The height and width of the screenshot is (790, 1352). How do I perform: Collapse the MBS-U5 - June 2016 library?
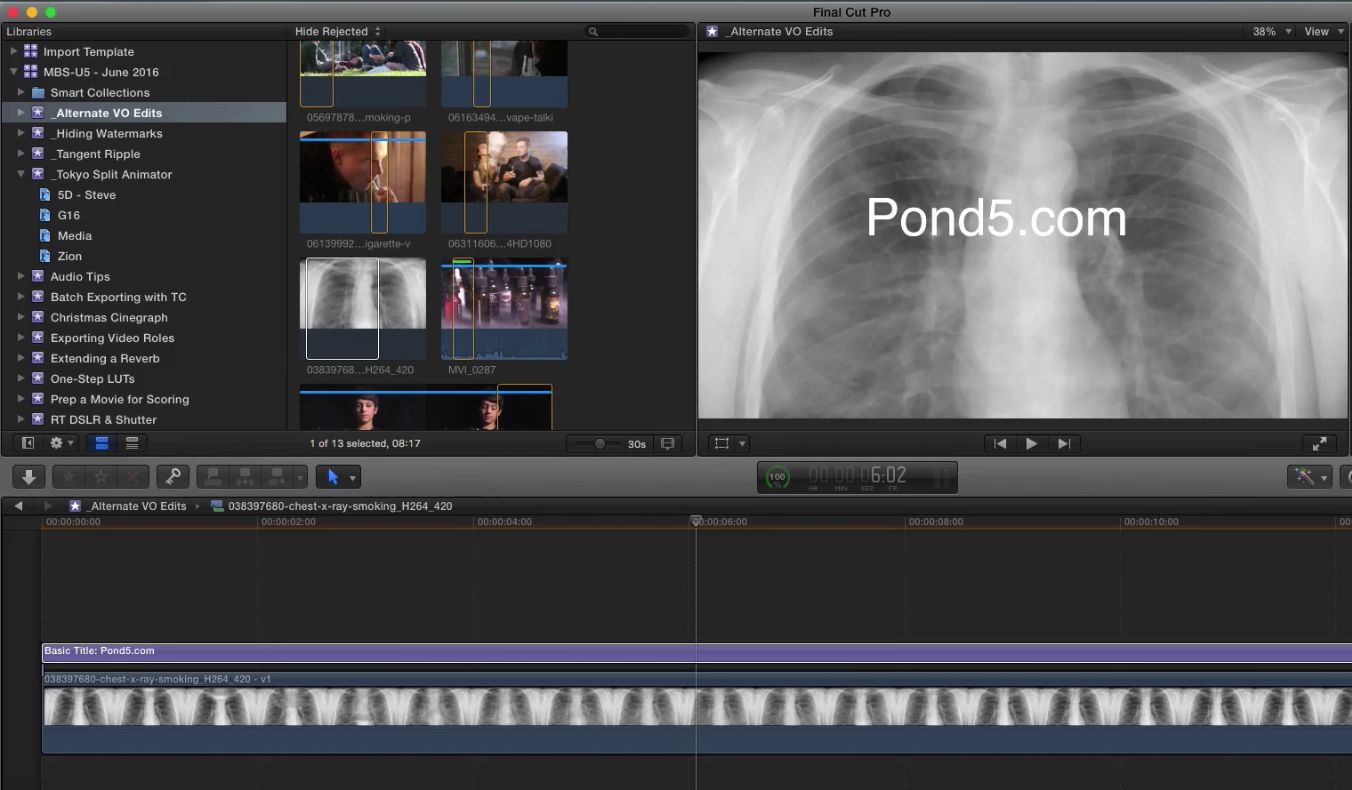(14, 72)
